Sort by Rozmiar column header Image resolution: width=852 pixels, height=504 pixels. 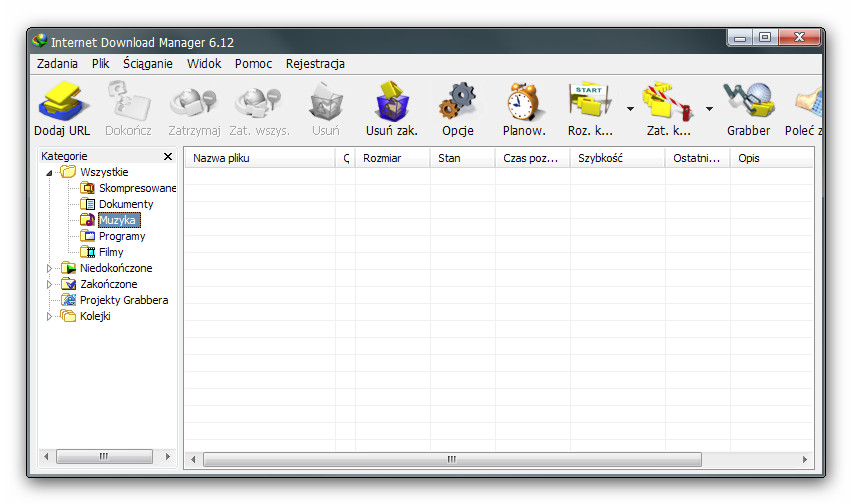click(382, 158)
